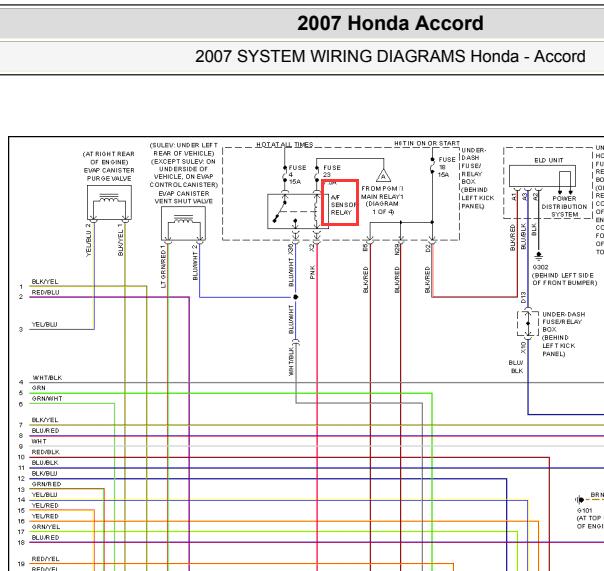Click the "BLU/BLK" label below X10
The width and height of the screenshot is (604, 571).
point(516,367)
